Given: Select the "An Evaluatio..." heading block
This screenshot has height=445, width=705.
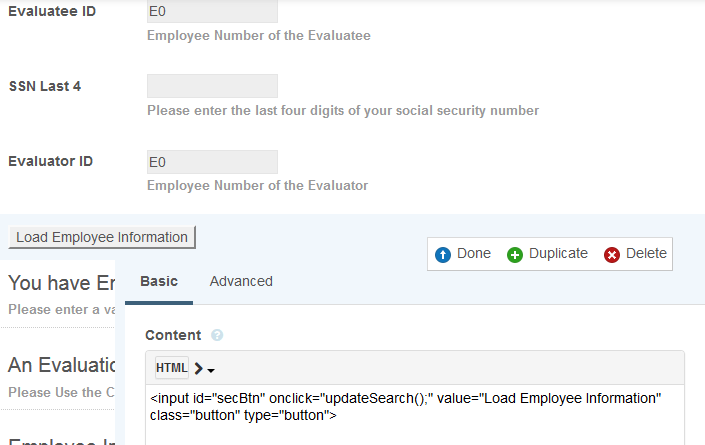Looking at the screenshot, I should tap(62, 365).
